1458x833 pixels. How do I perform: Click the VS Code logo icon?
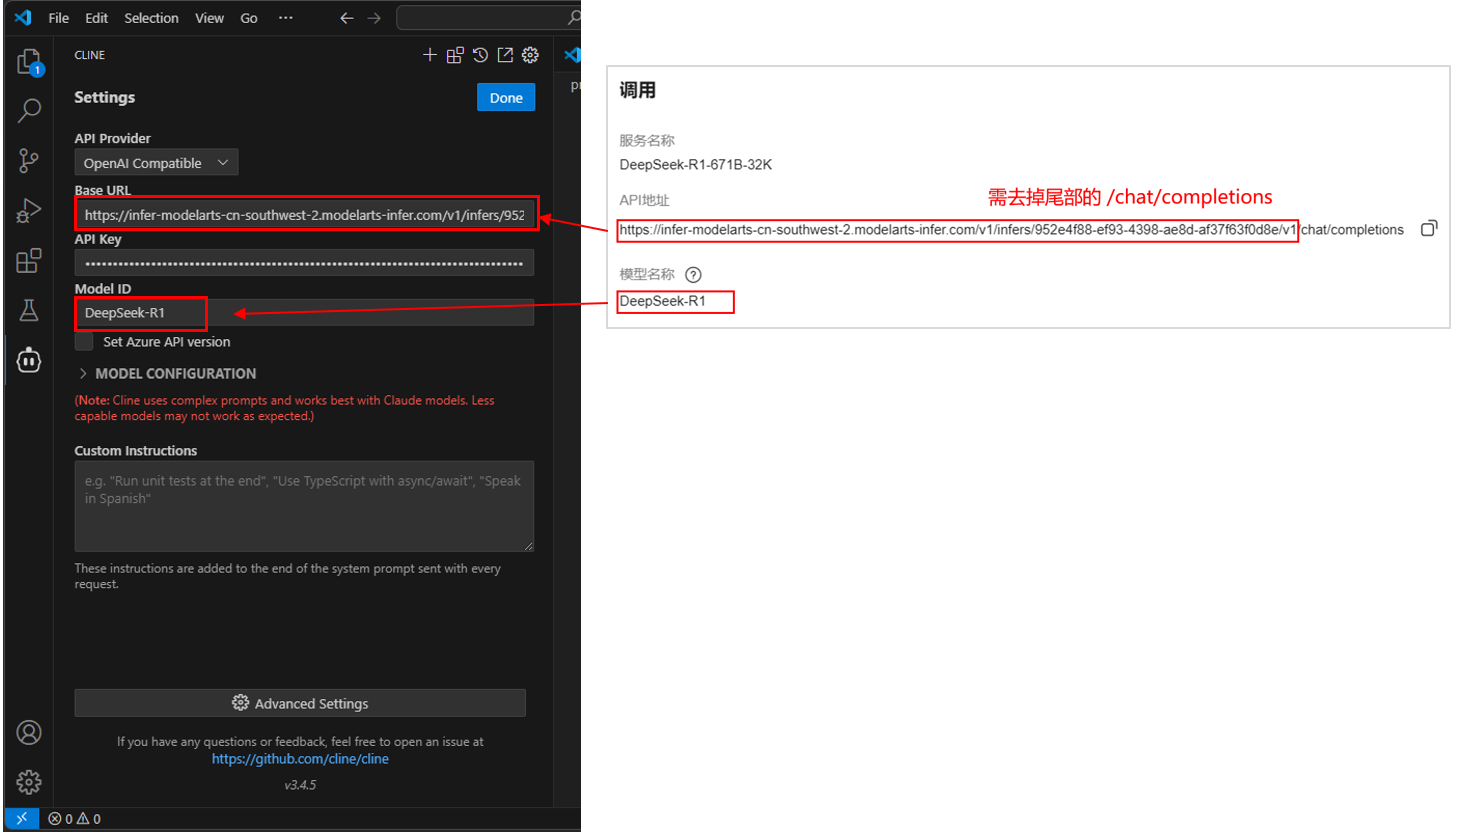click(23, 18)
